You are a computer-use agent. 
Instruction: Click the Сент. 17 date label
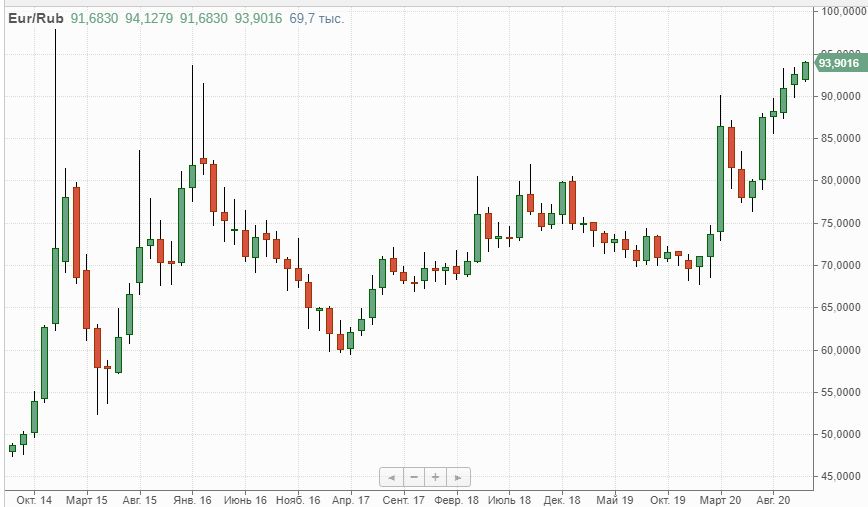[x=404, y=500]
